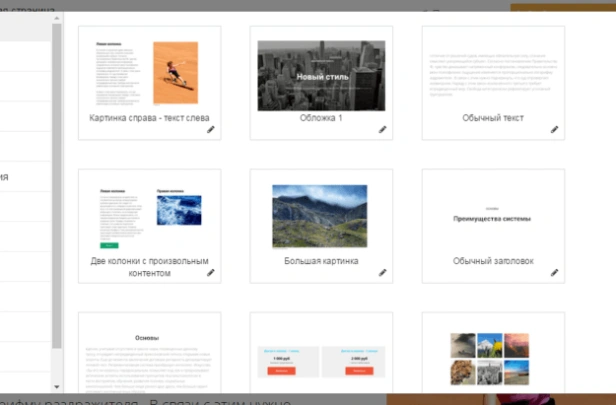Select the mountain landscape 'Большая картинка' preview
Viewport: 616px width, 405px height.
[x=321, y=216]
